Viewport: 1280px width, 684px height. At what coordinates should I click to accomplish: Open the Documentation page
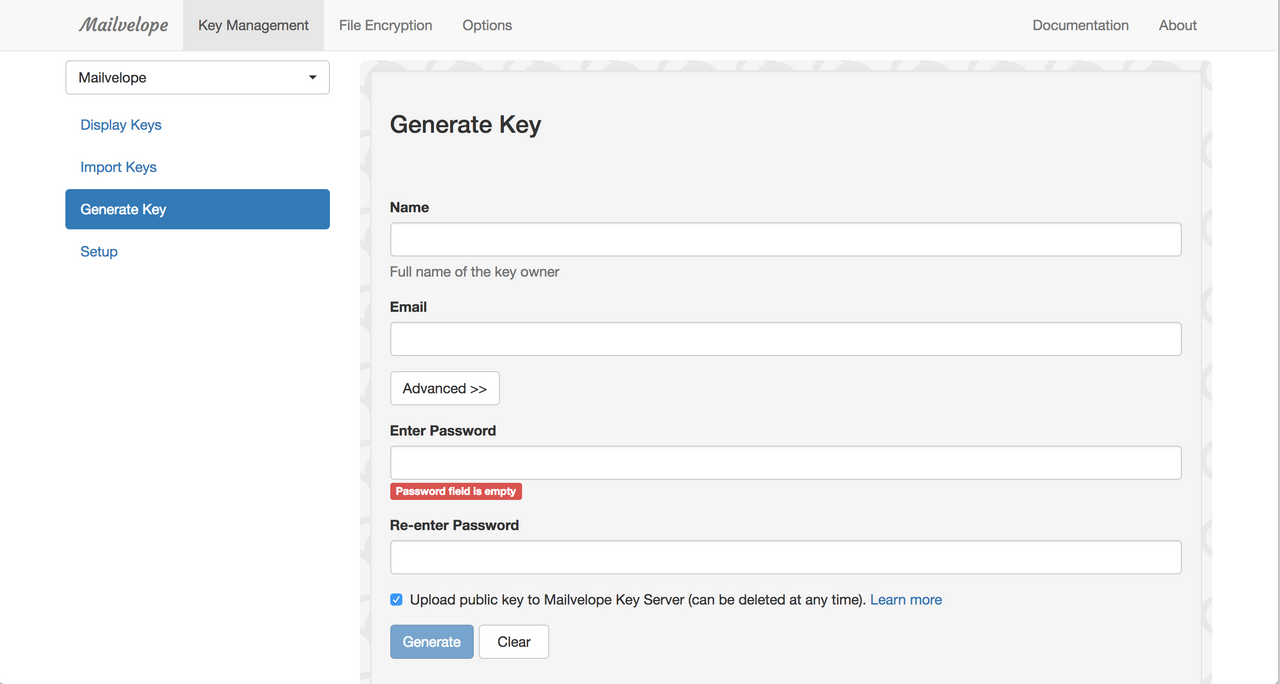pyautogui.click(x=1080, y=25)
